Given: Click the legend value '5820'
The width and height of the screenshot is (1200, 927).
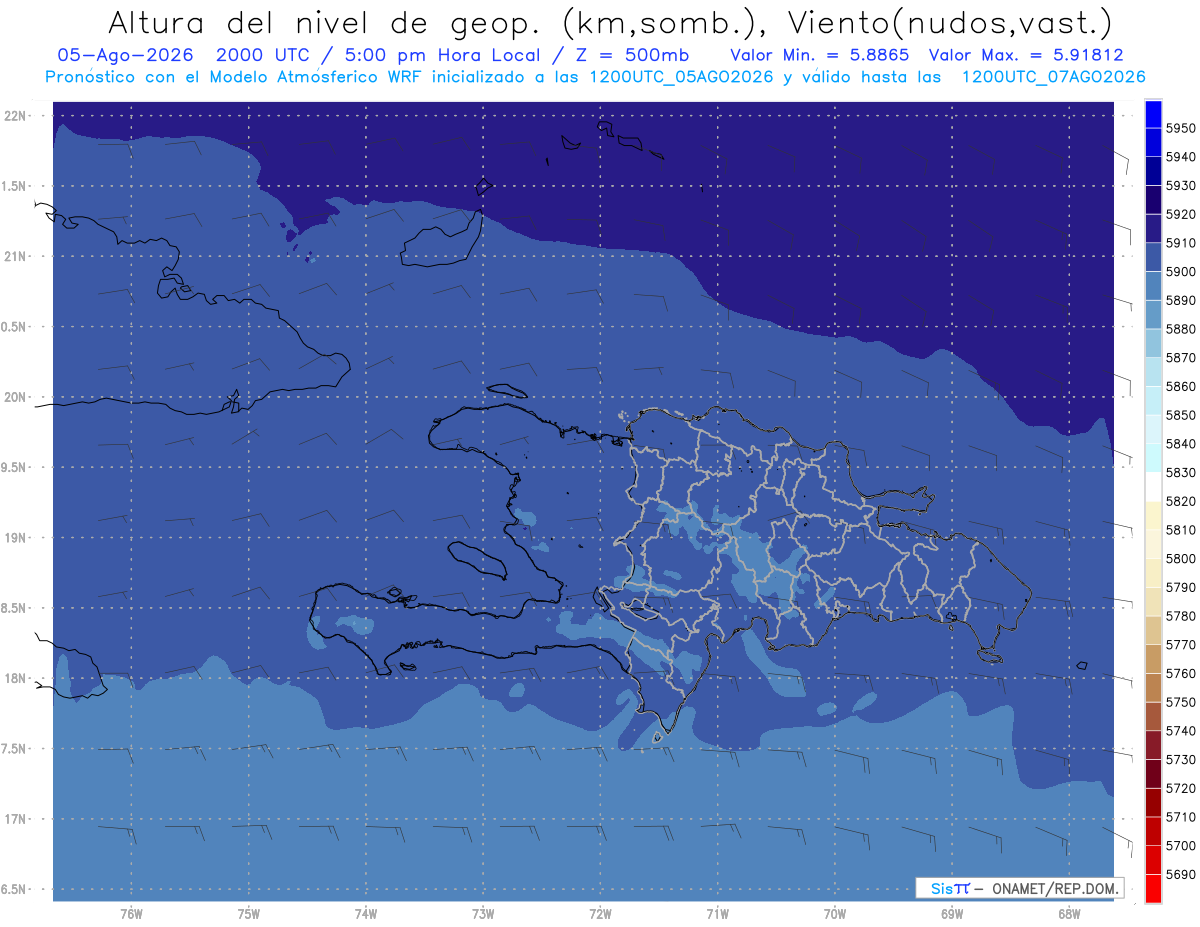Looking at the screenshot, I should click(1180, 501).
